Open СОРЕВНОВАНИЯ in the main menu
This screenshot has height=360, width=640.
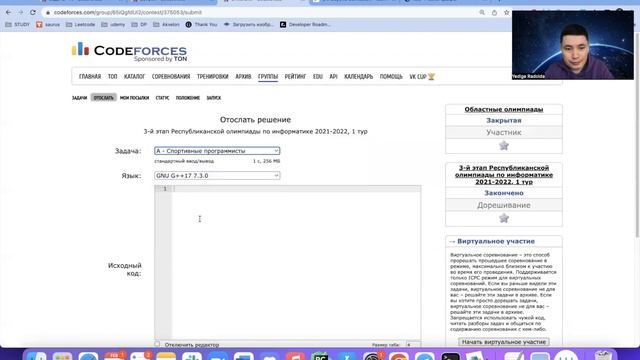tap(171, 77)
